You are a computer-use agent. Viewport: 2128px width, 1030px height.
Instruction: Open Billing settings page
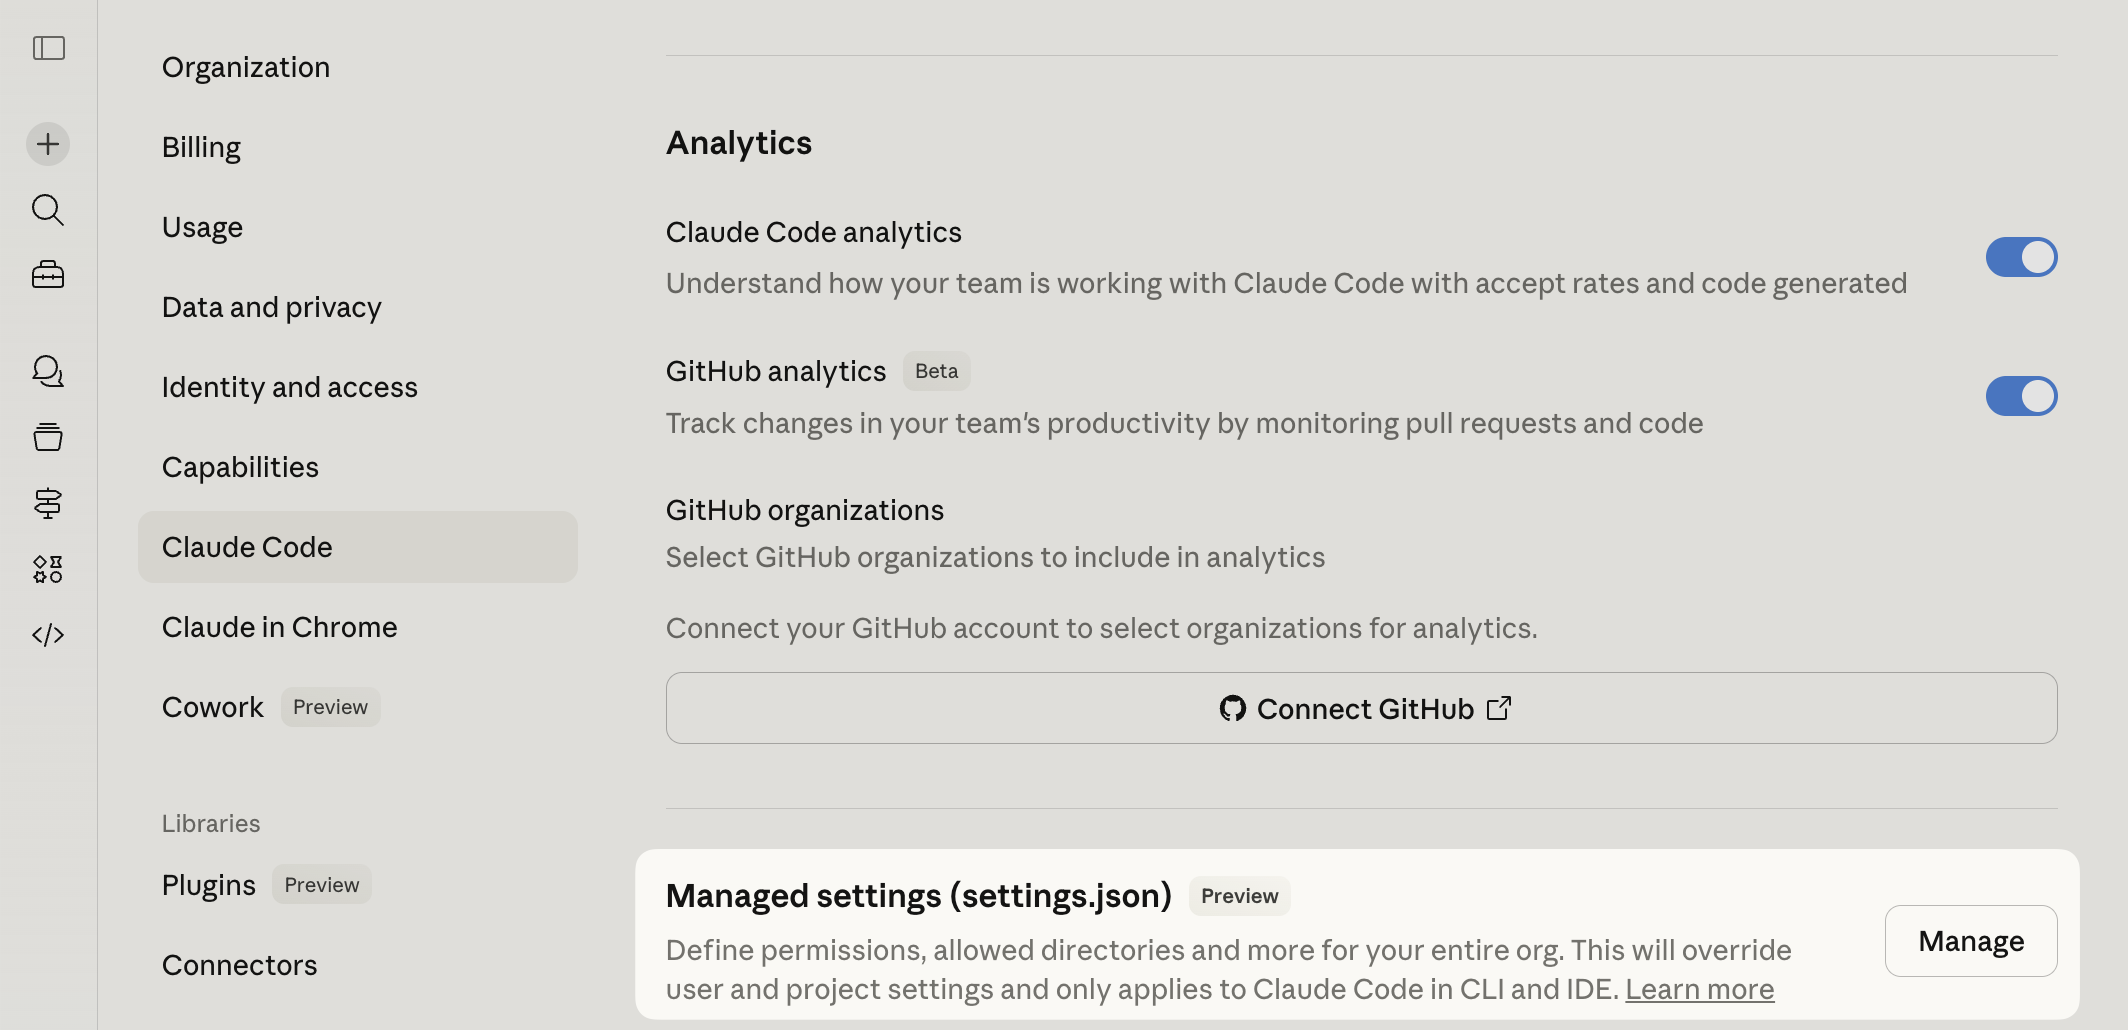click(201, 147)
